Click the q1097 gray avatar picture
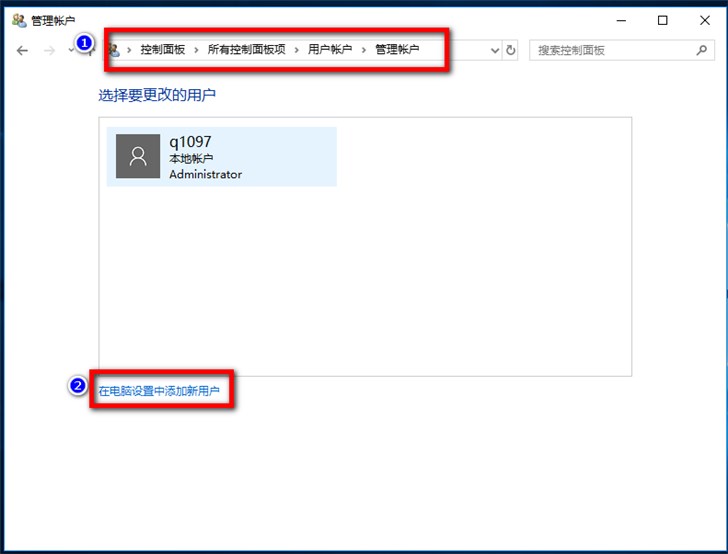 point(138,156)
